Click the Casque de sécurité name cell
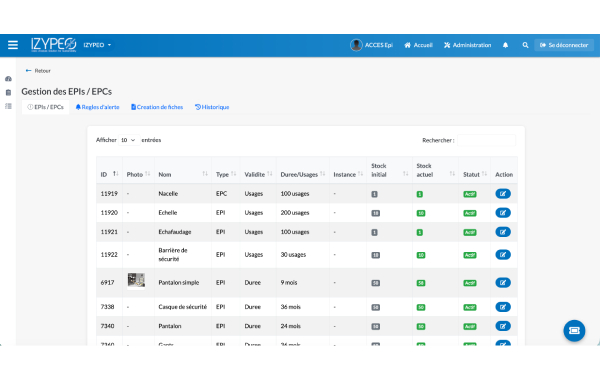Image resolution: width=600 pixels, height=380 pixels. tap(183, 307)
